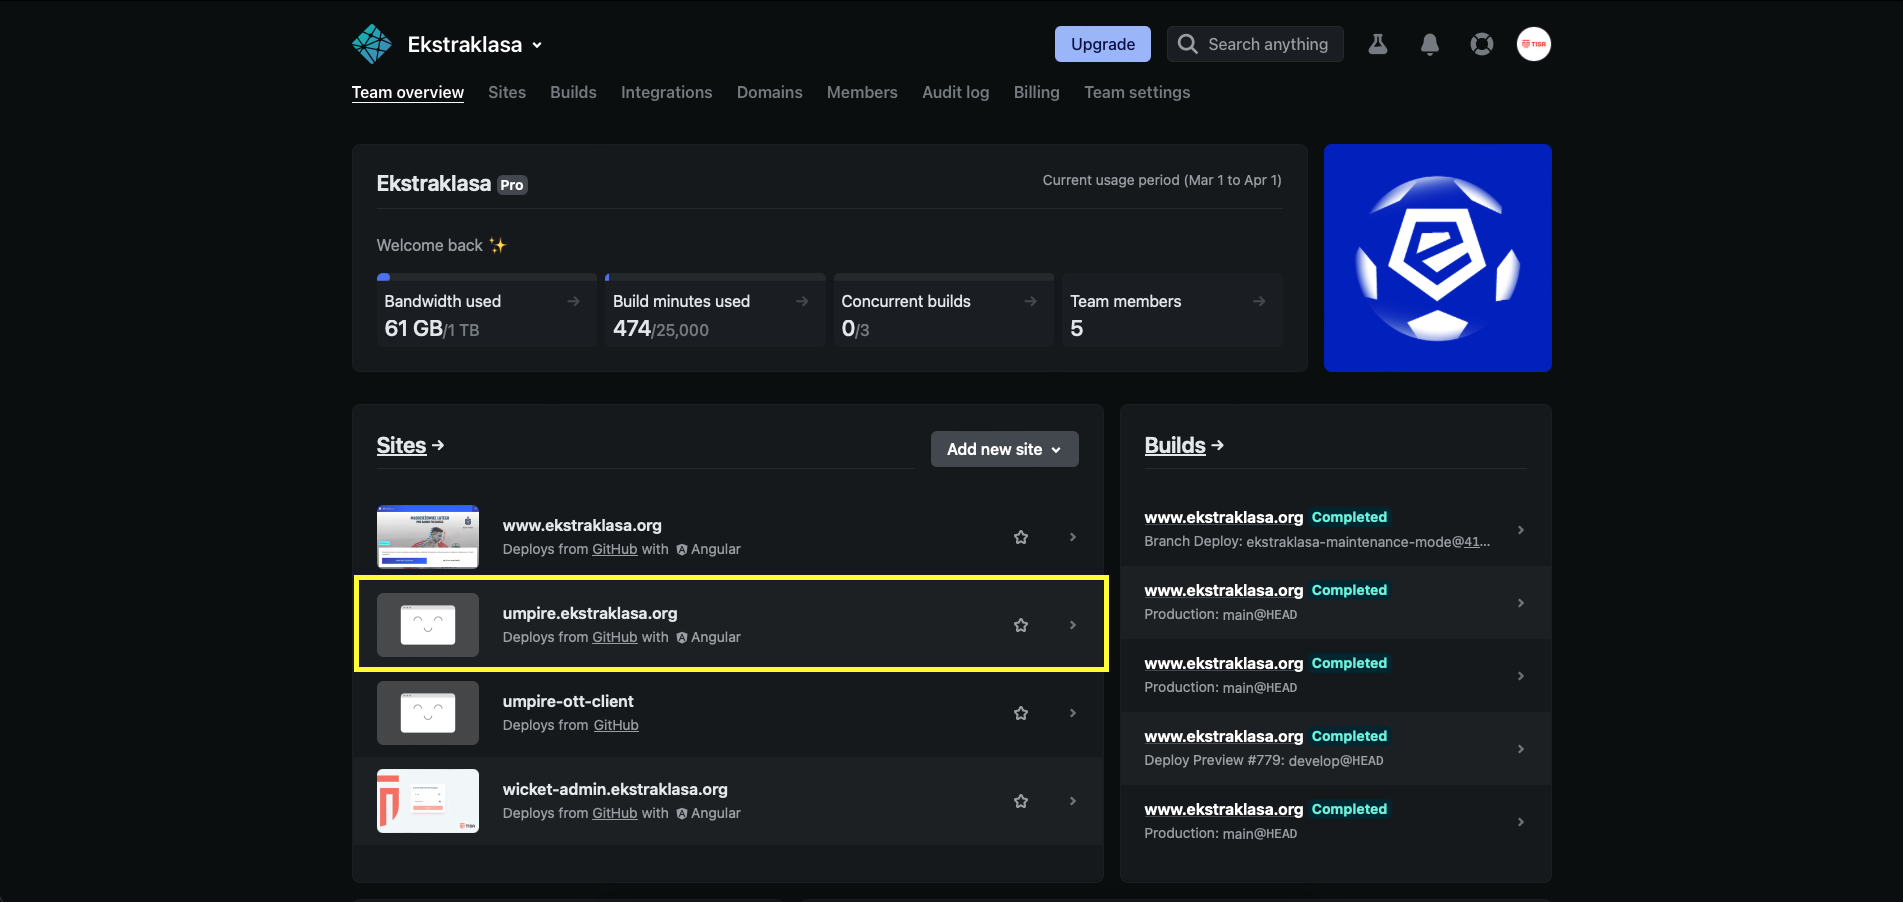Open the Integrations tab
1903x902 pixels.
[x=667, y=92]
